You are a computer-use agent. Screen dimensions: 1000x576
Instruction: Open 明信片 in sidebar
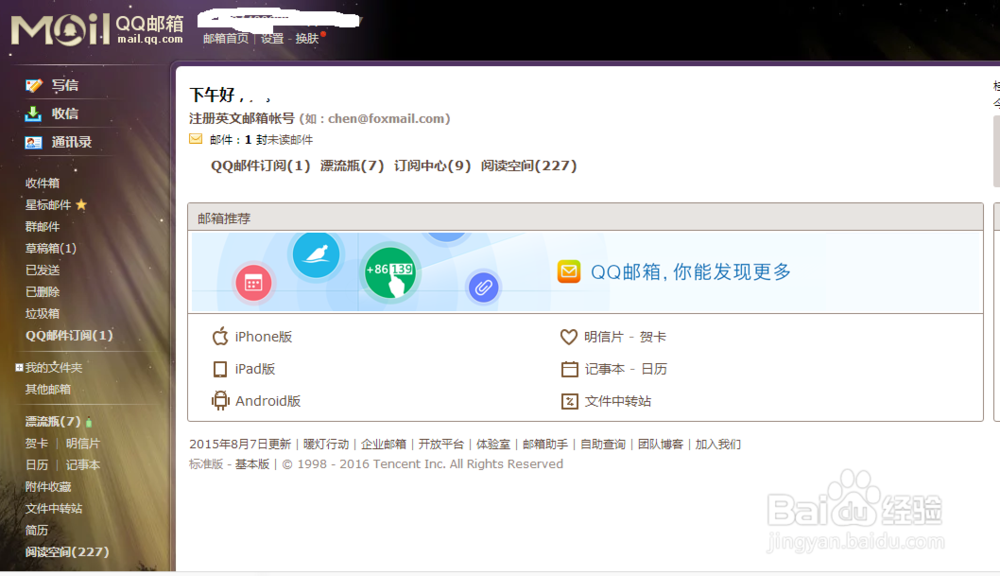coord(83,443)
